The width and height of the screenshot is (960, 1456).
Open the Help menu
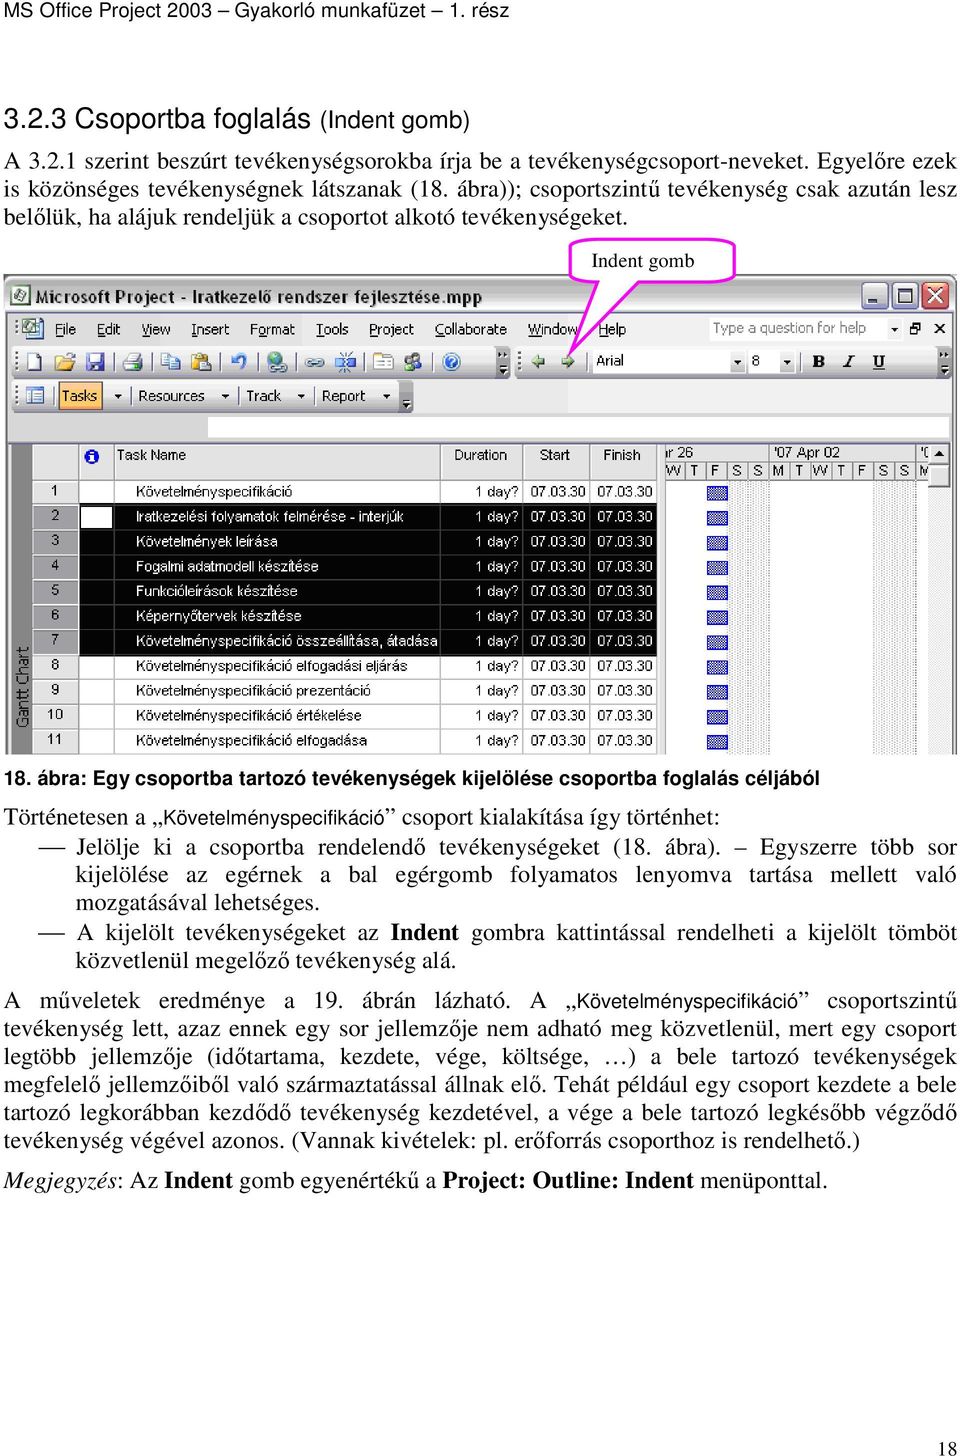612,329
